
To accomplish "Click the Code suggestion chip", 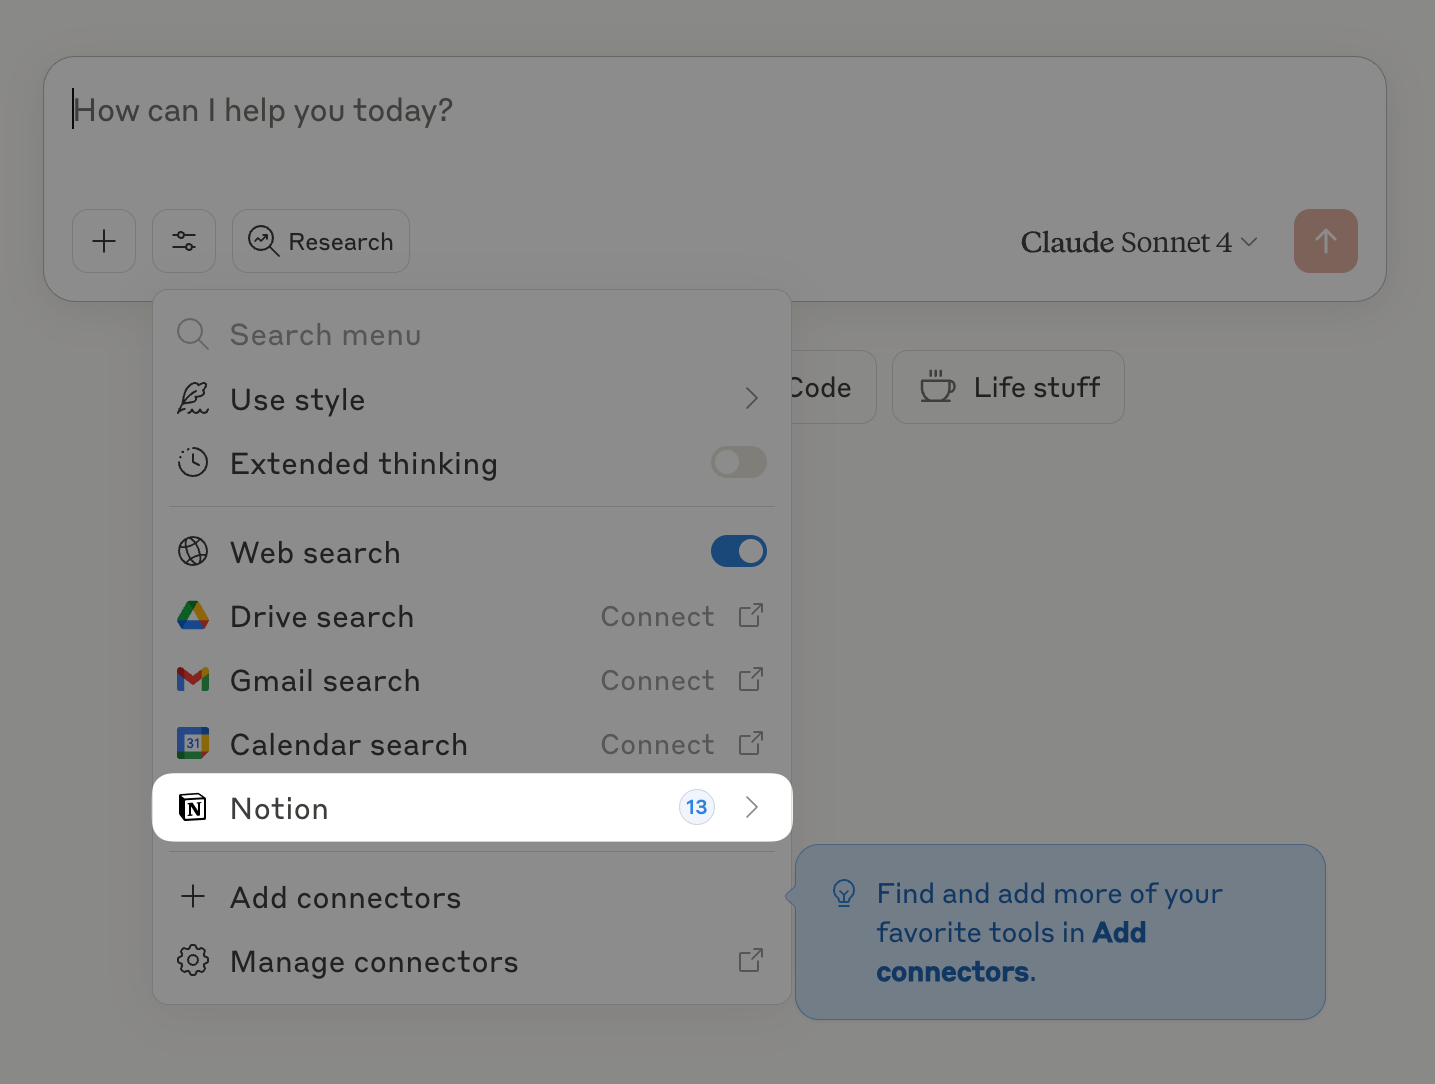I will (x=833, y=387).
